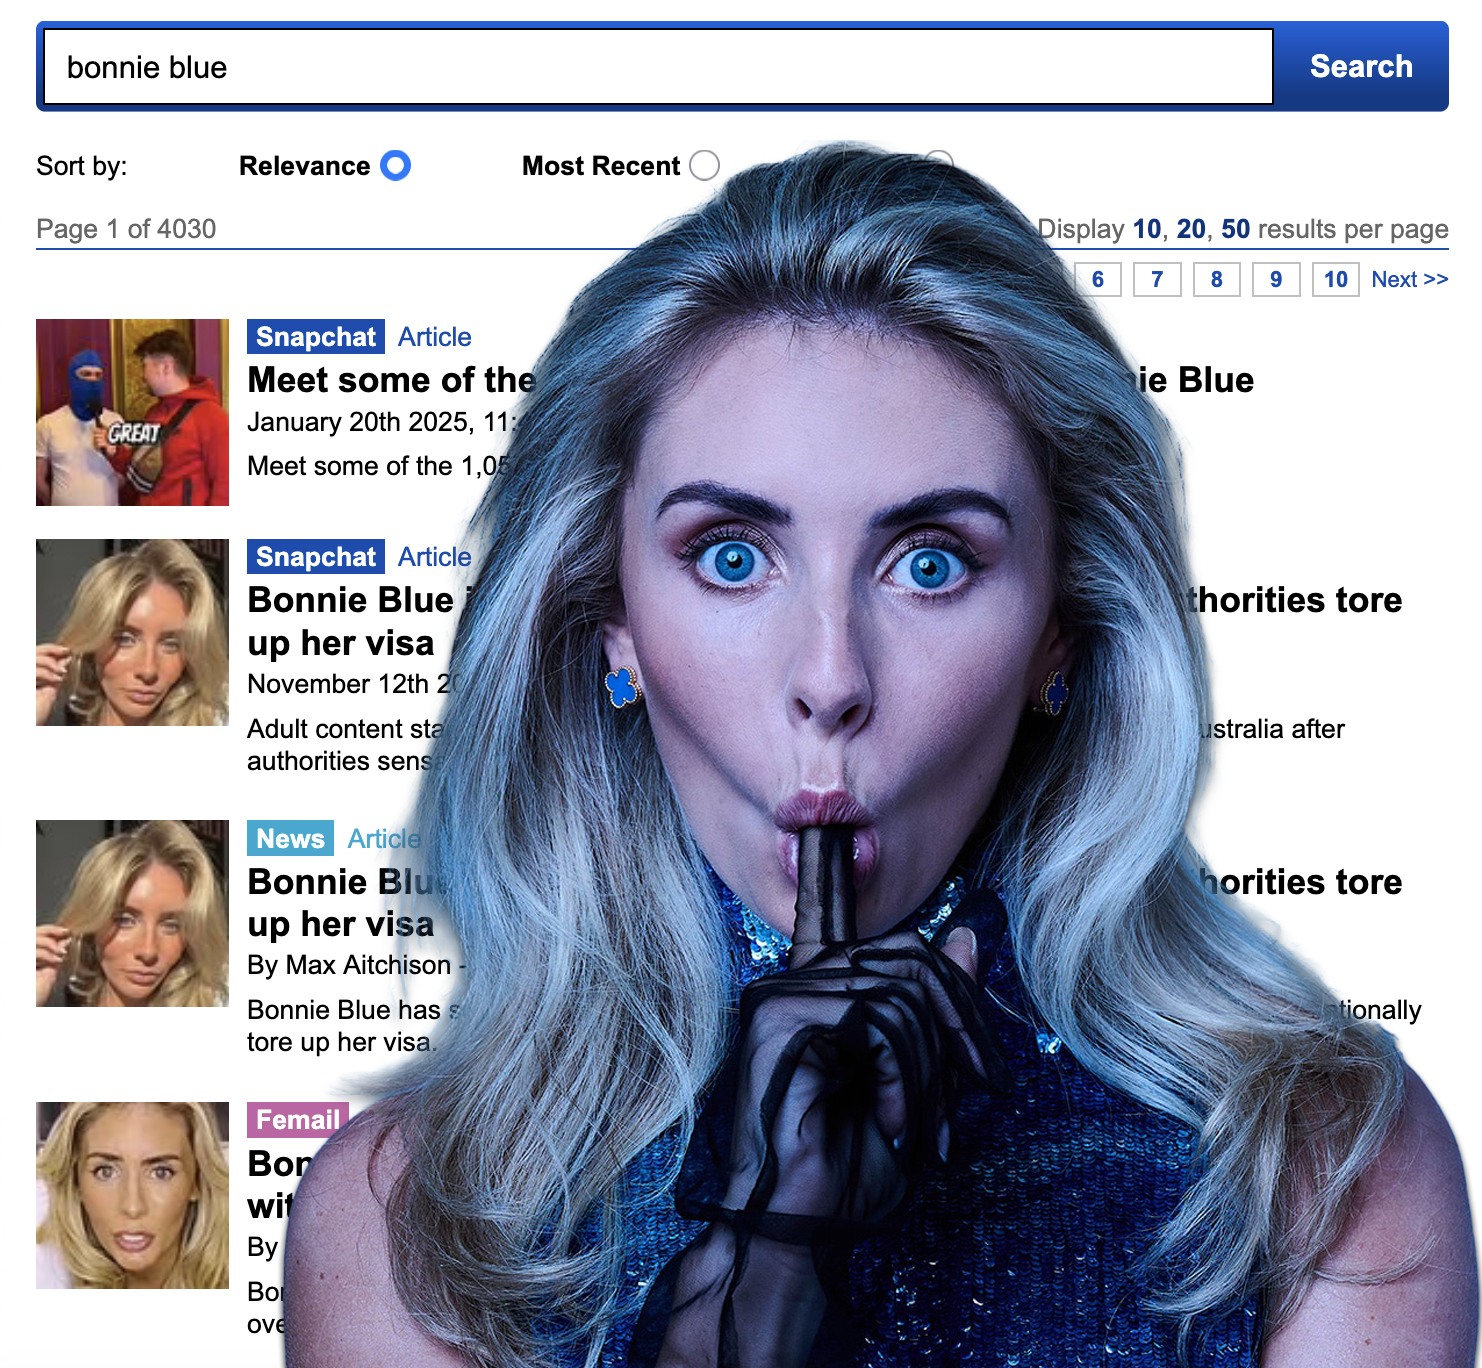Viewport: 1482px width, 1368px height.
Task: Display 10 results per page
Action: click(1146, 229)
